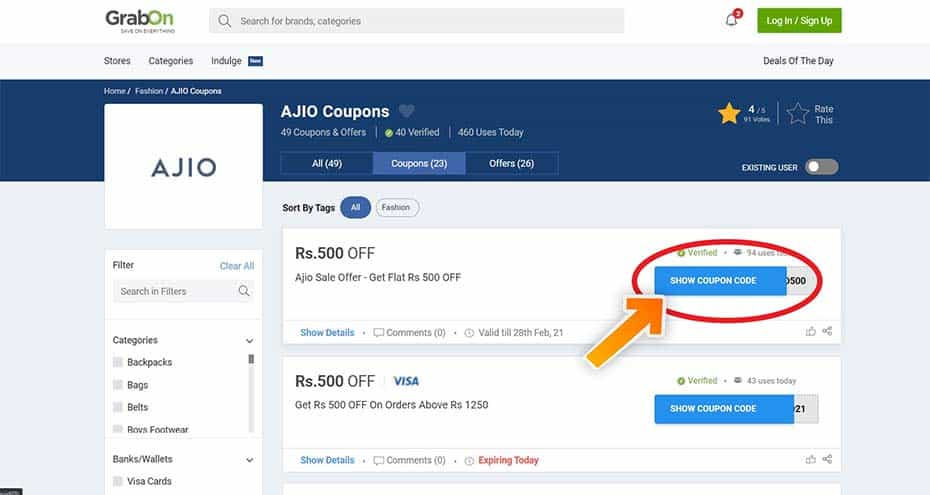
Task: Switch to the Coupons (23) tab
Action: [x=419, y=163]
